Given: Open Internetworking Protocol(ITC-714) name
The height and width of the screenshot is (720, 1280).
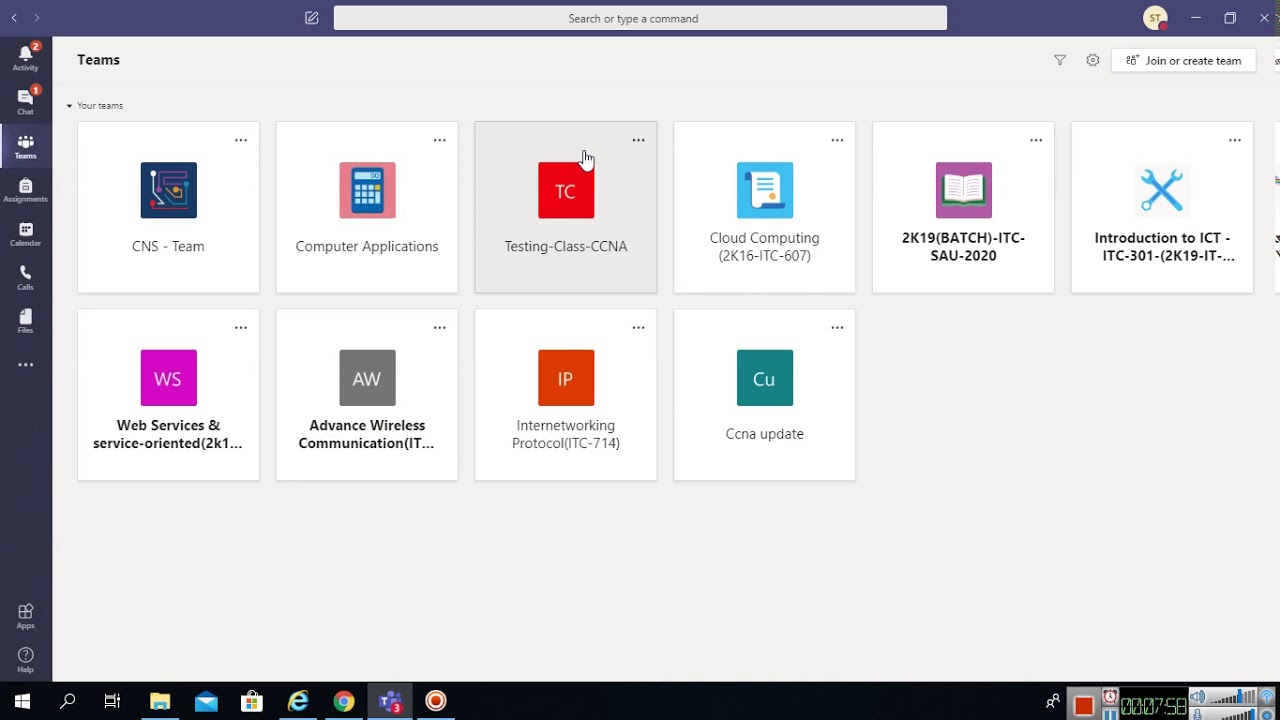Looking at the screenshot, I should click(x=566, y=434).
